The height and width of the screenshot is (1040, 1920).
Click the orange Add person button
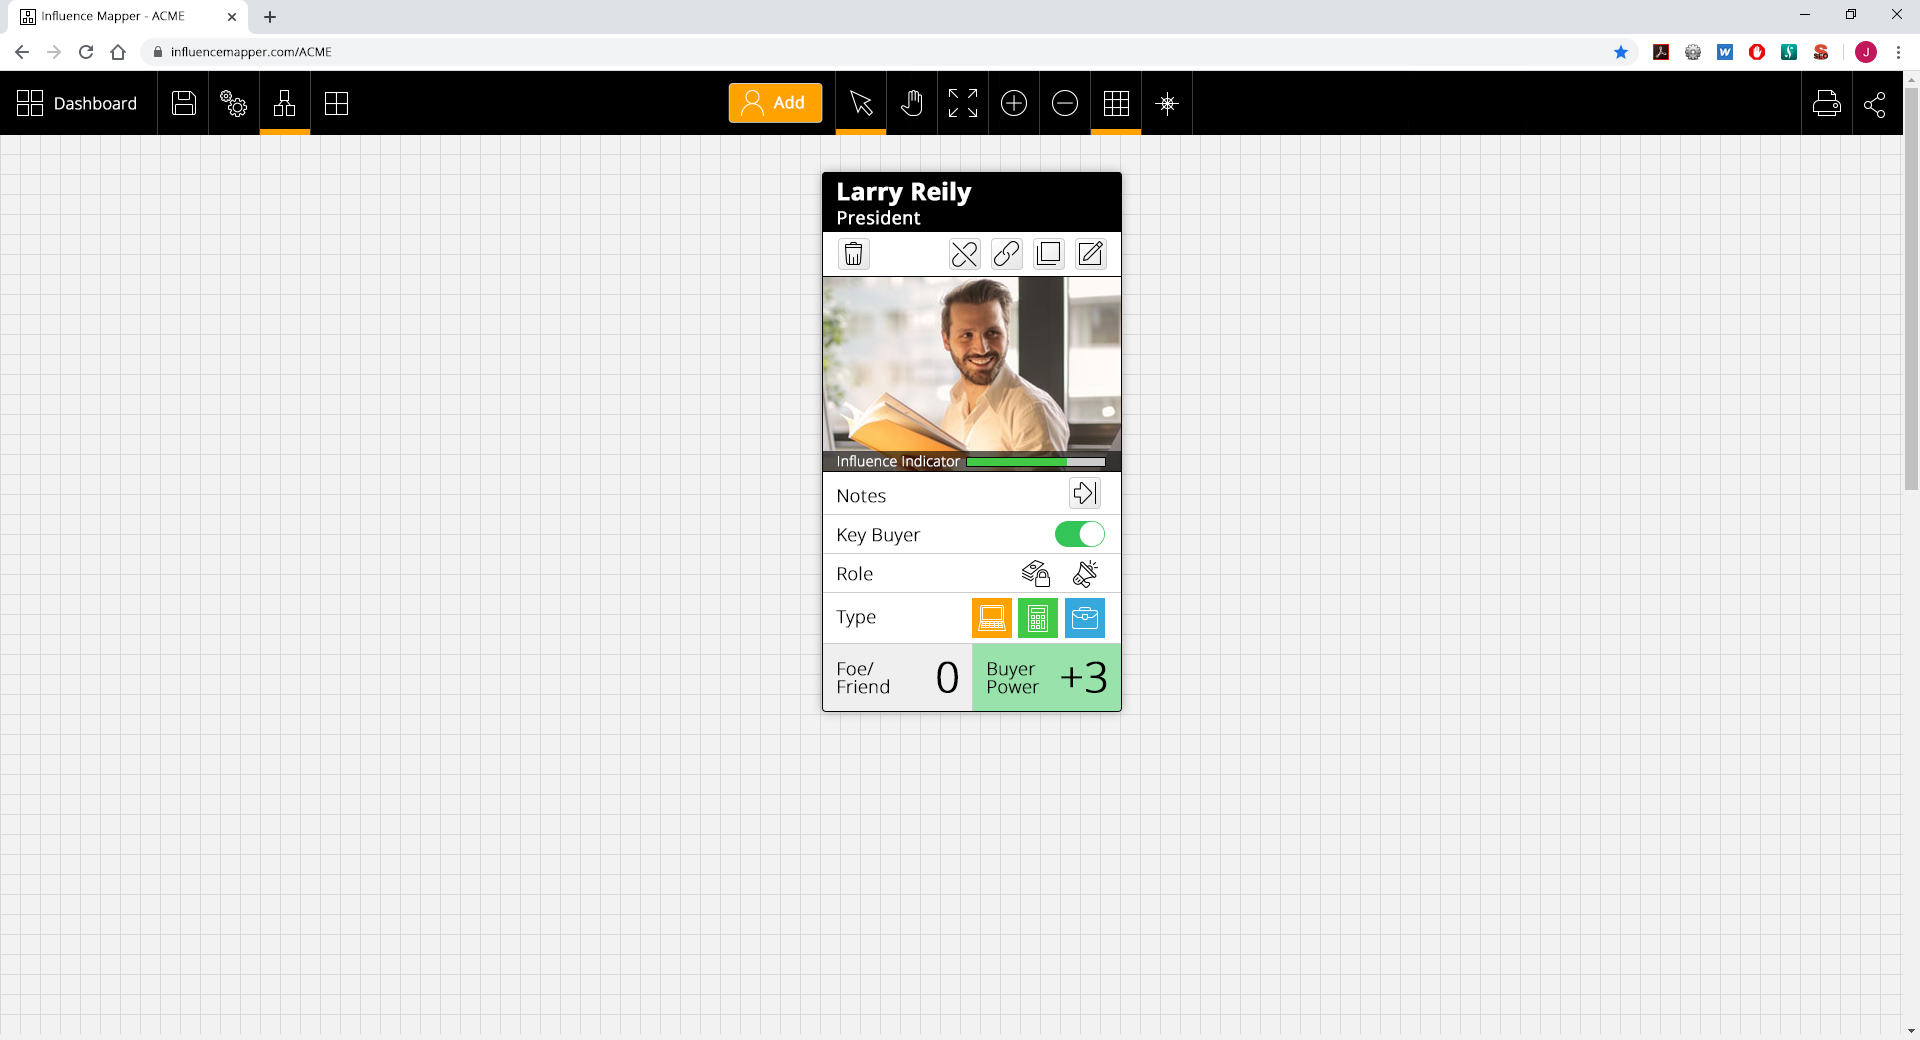[x=775, y=103]
